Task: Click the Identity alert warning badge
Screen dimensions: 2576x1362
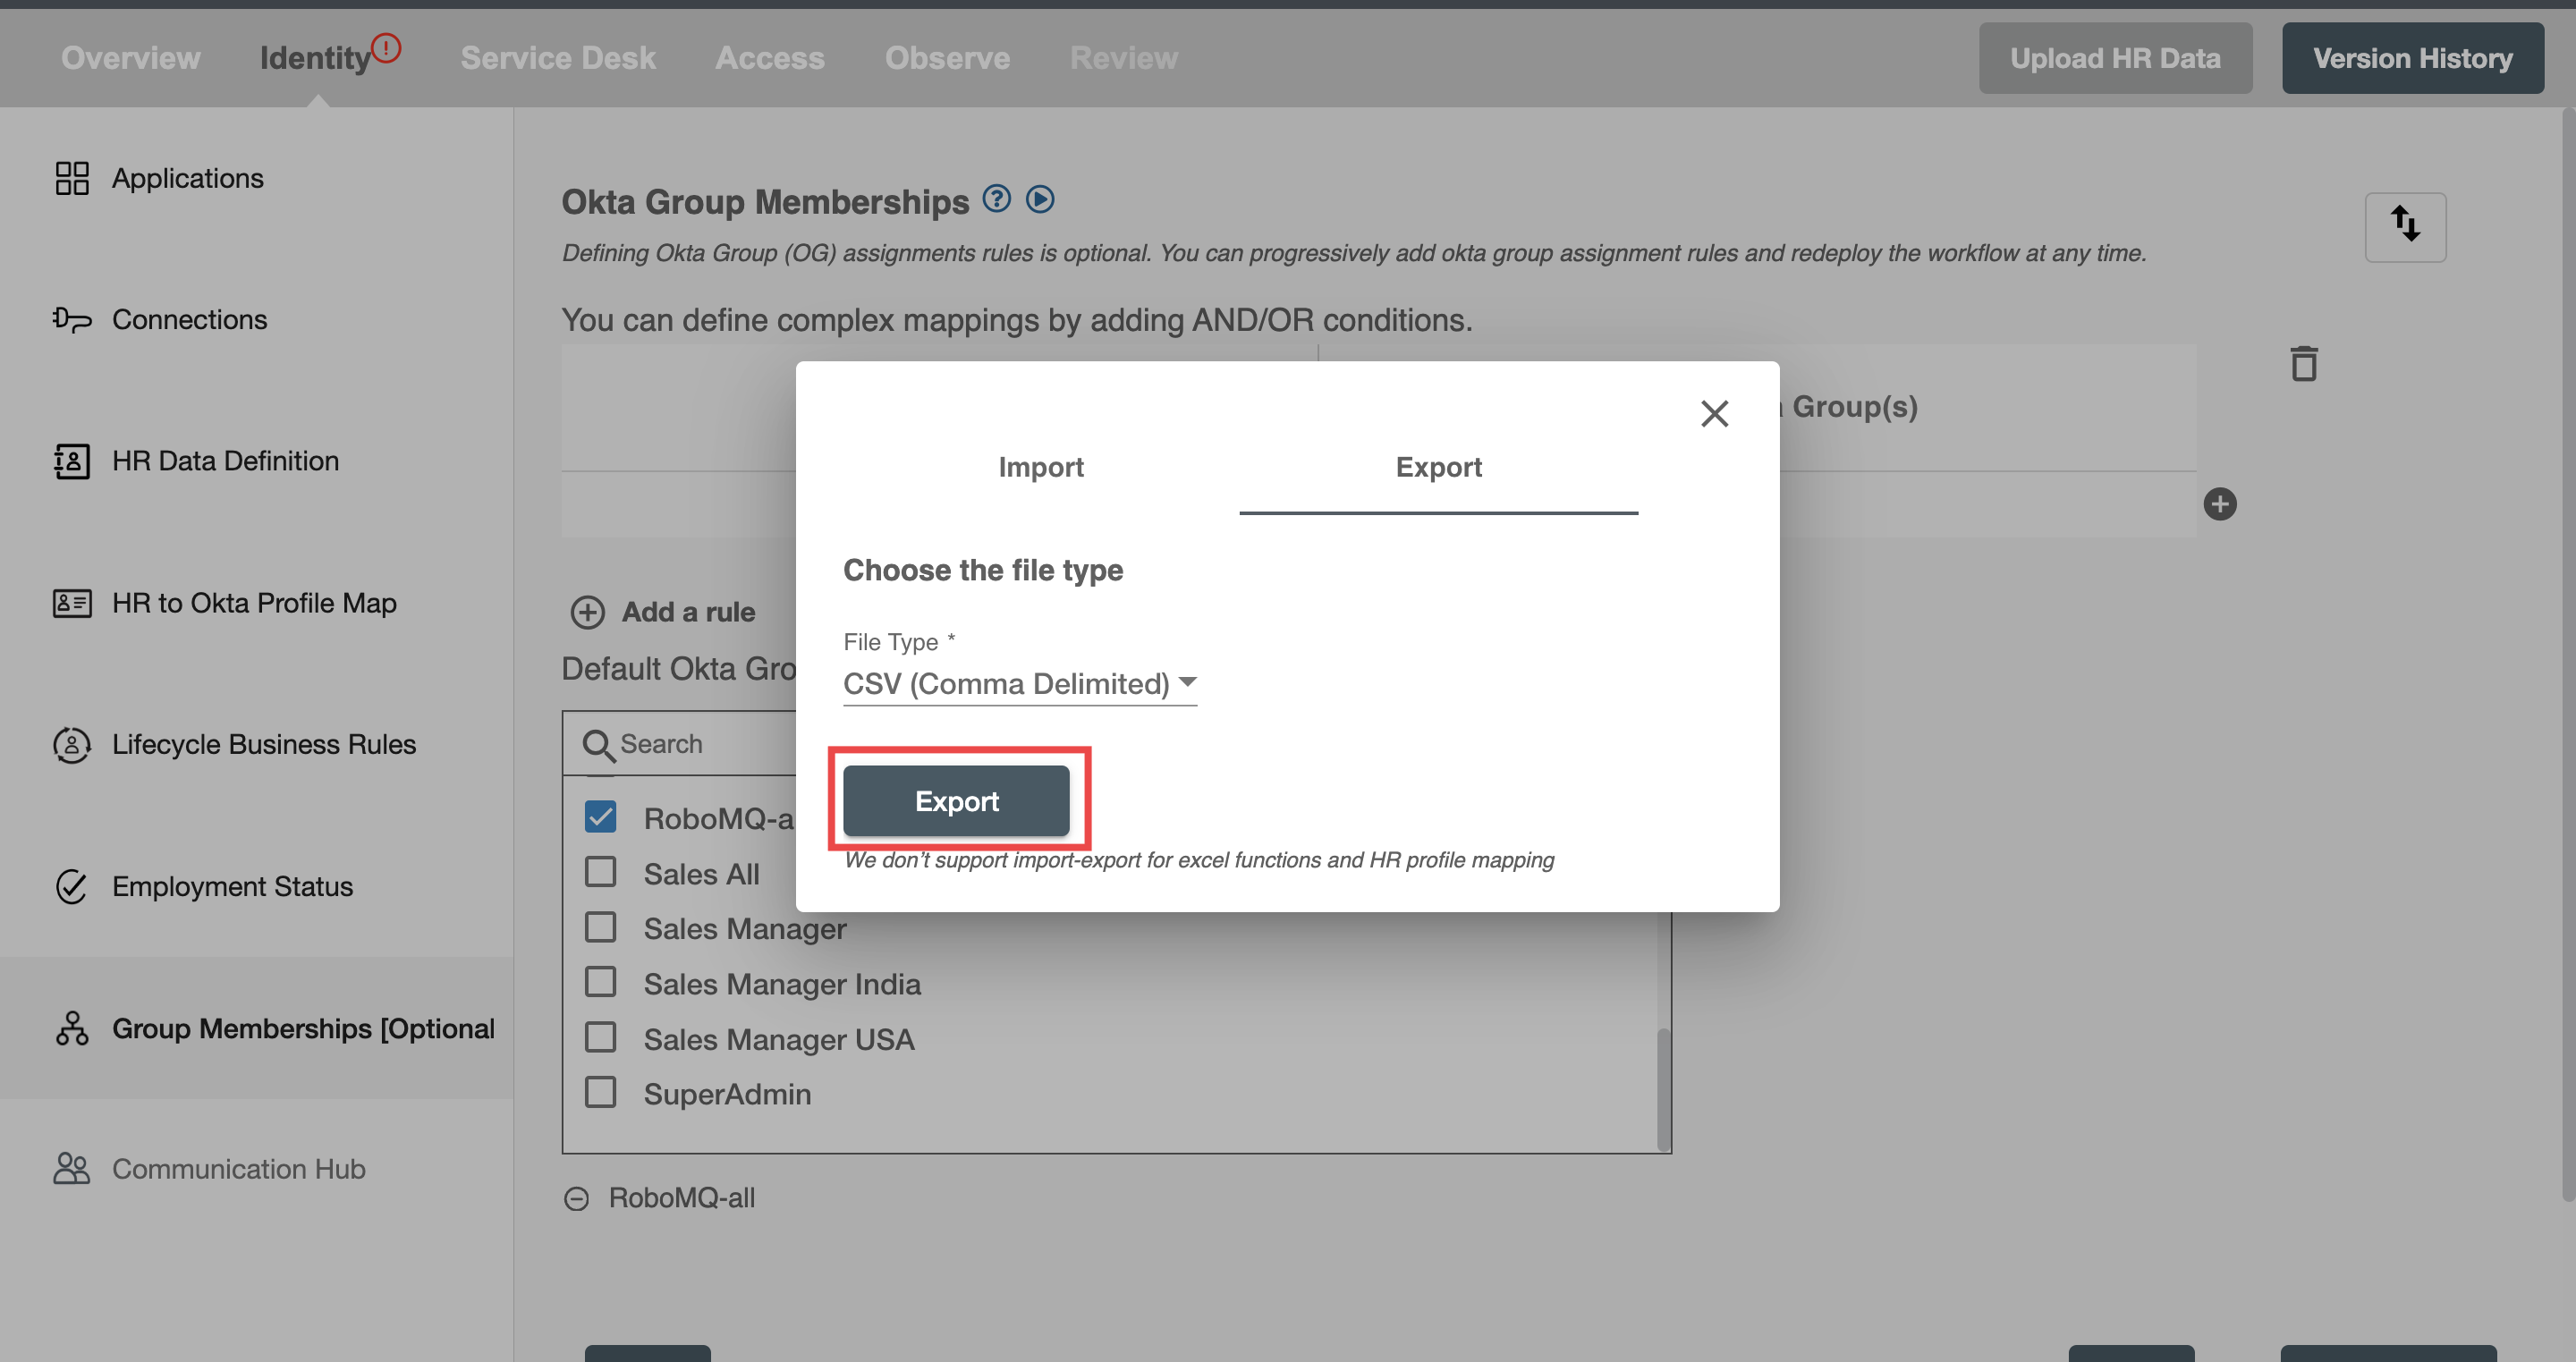Action: pyautogui.click(x=386, y=47)
